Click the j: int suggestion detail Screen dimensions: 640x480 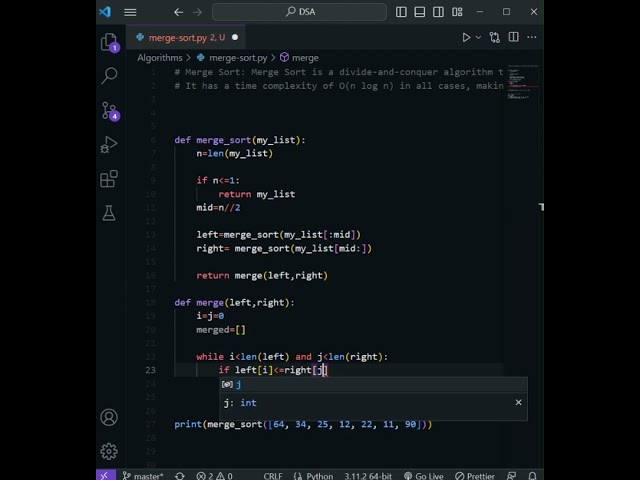tap(240, 403)
